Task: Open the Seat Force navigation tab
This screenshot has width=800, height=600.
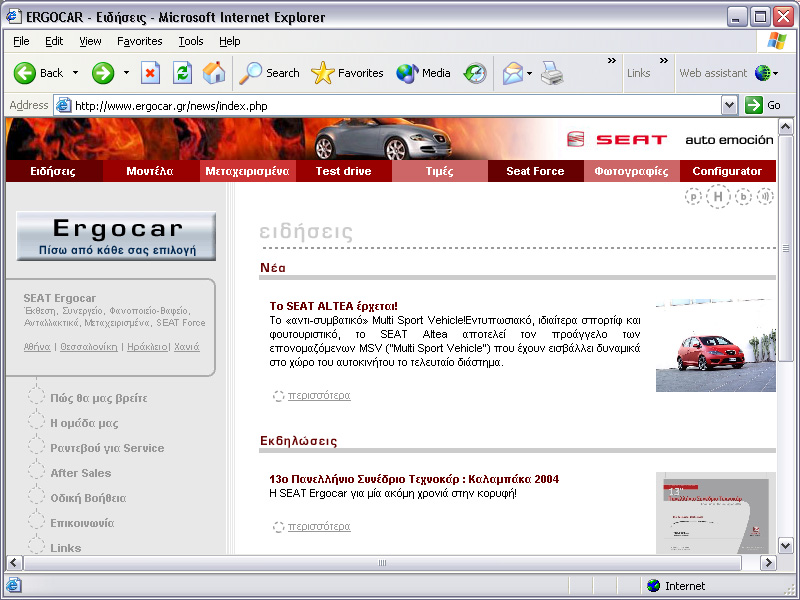Action: [536, 171]
